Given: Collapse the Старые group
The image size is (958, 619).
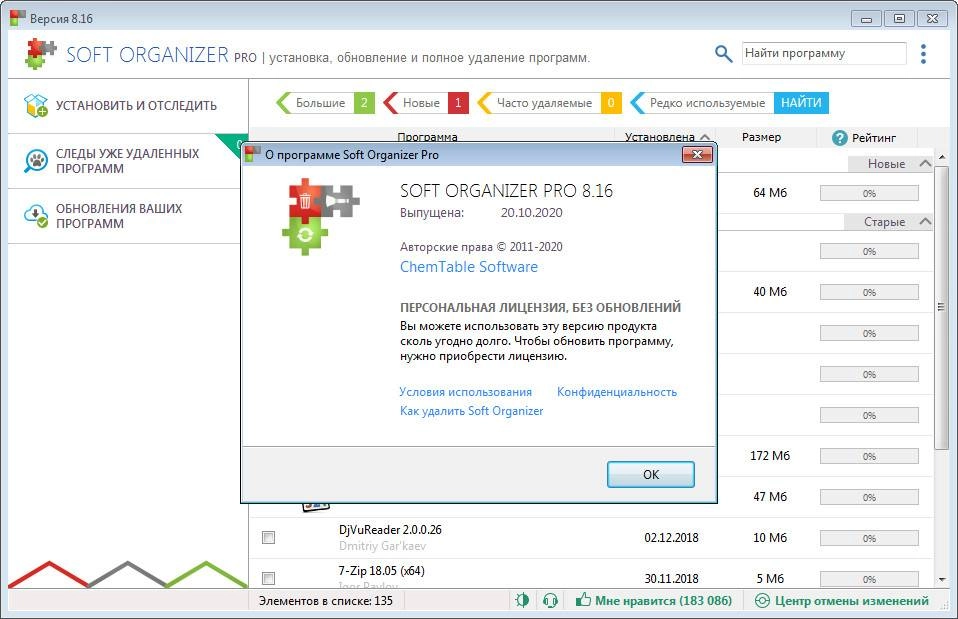Looking at the screenshot, I should point(925,221).
